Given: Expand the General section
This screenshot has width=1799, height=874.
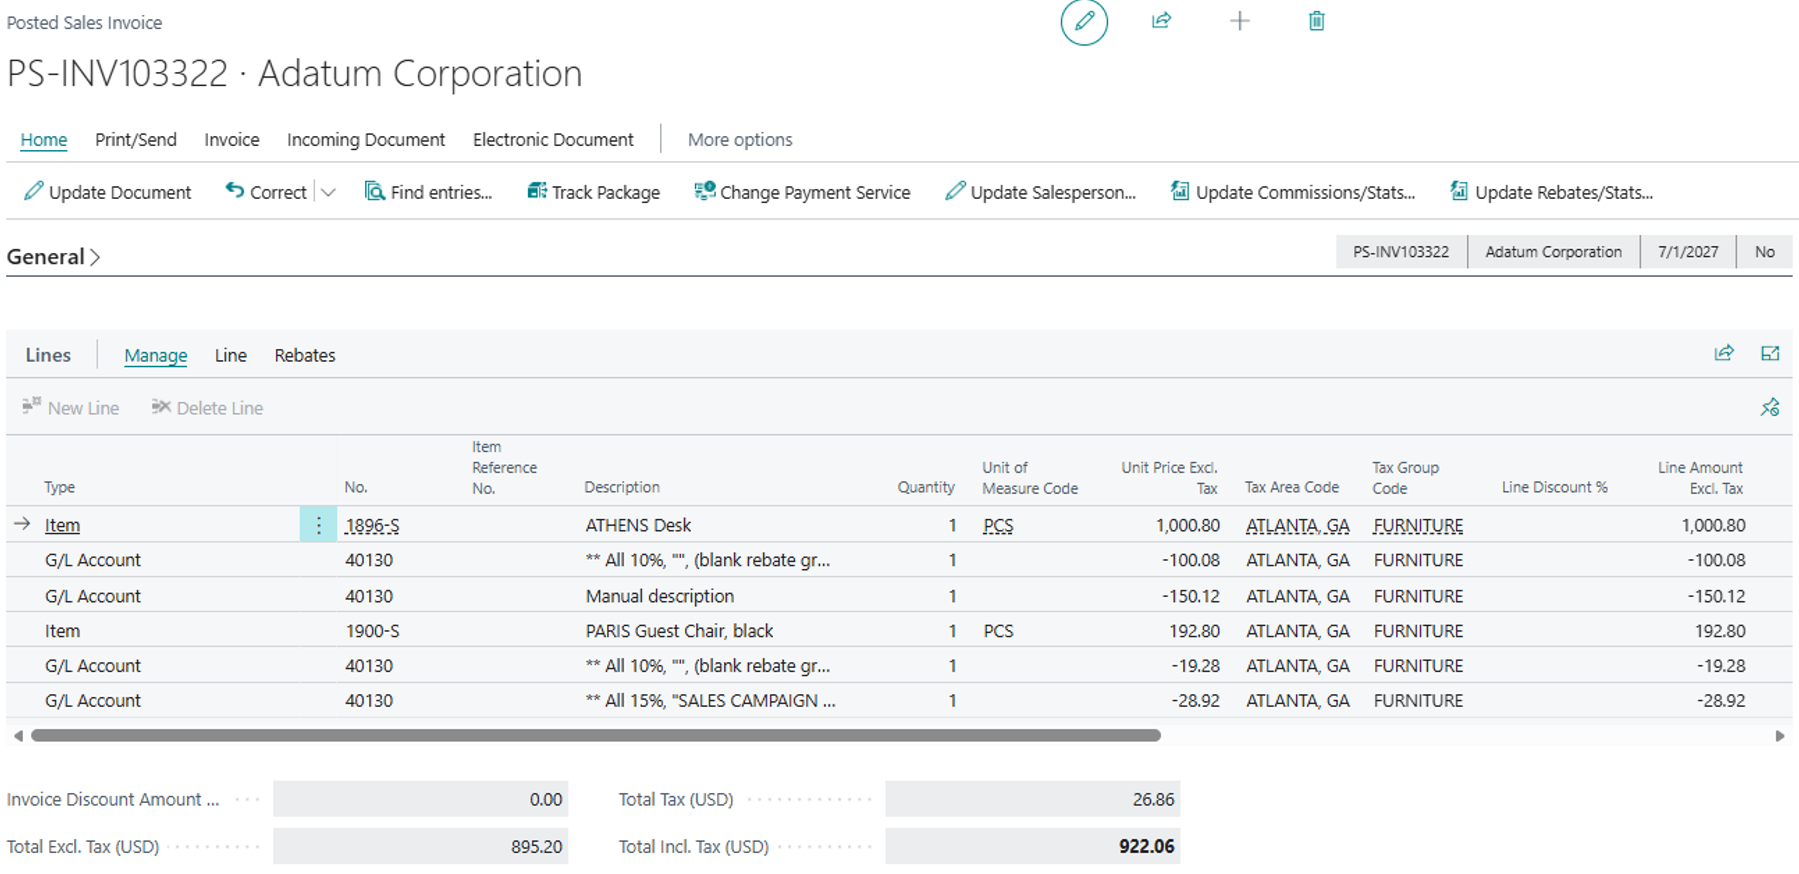Looking at the screenshot, I should point(54,257).
